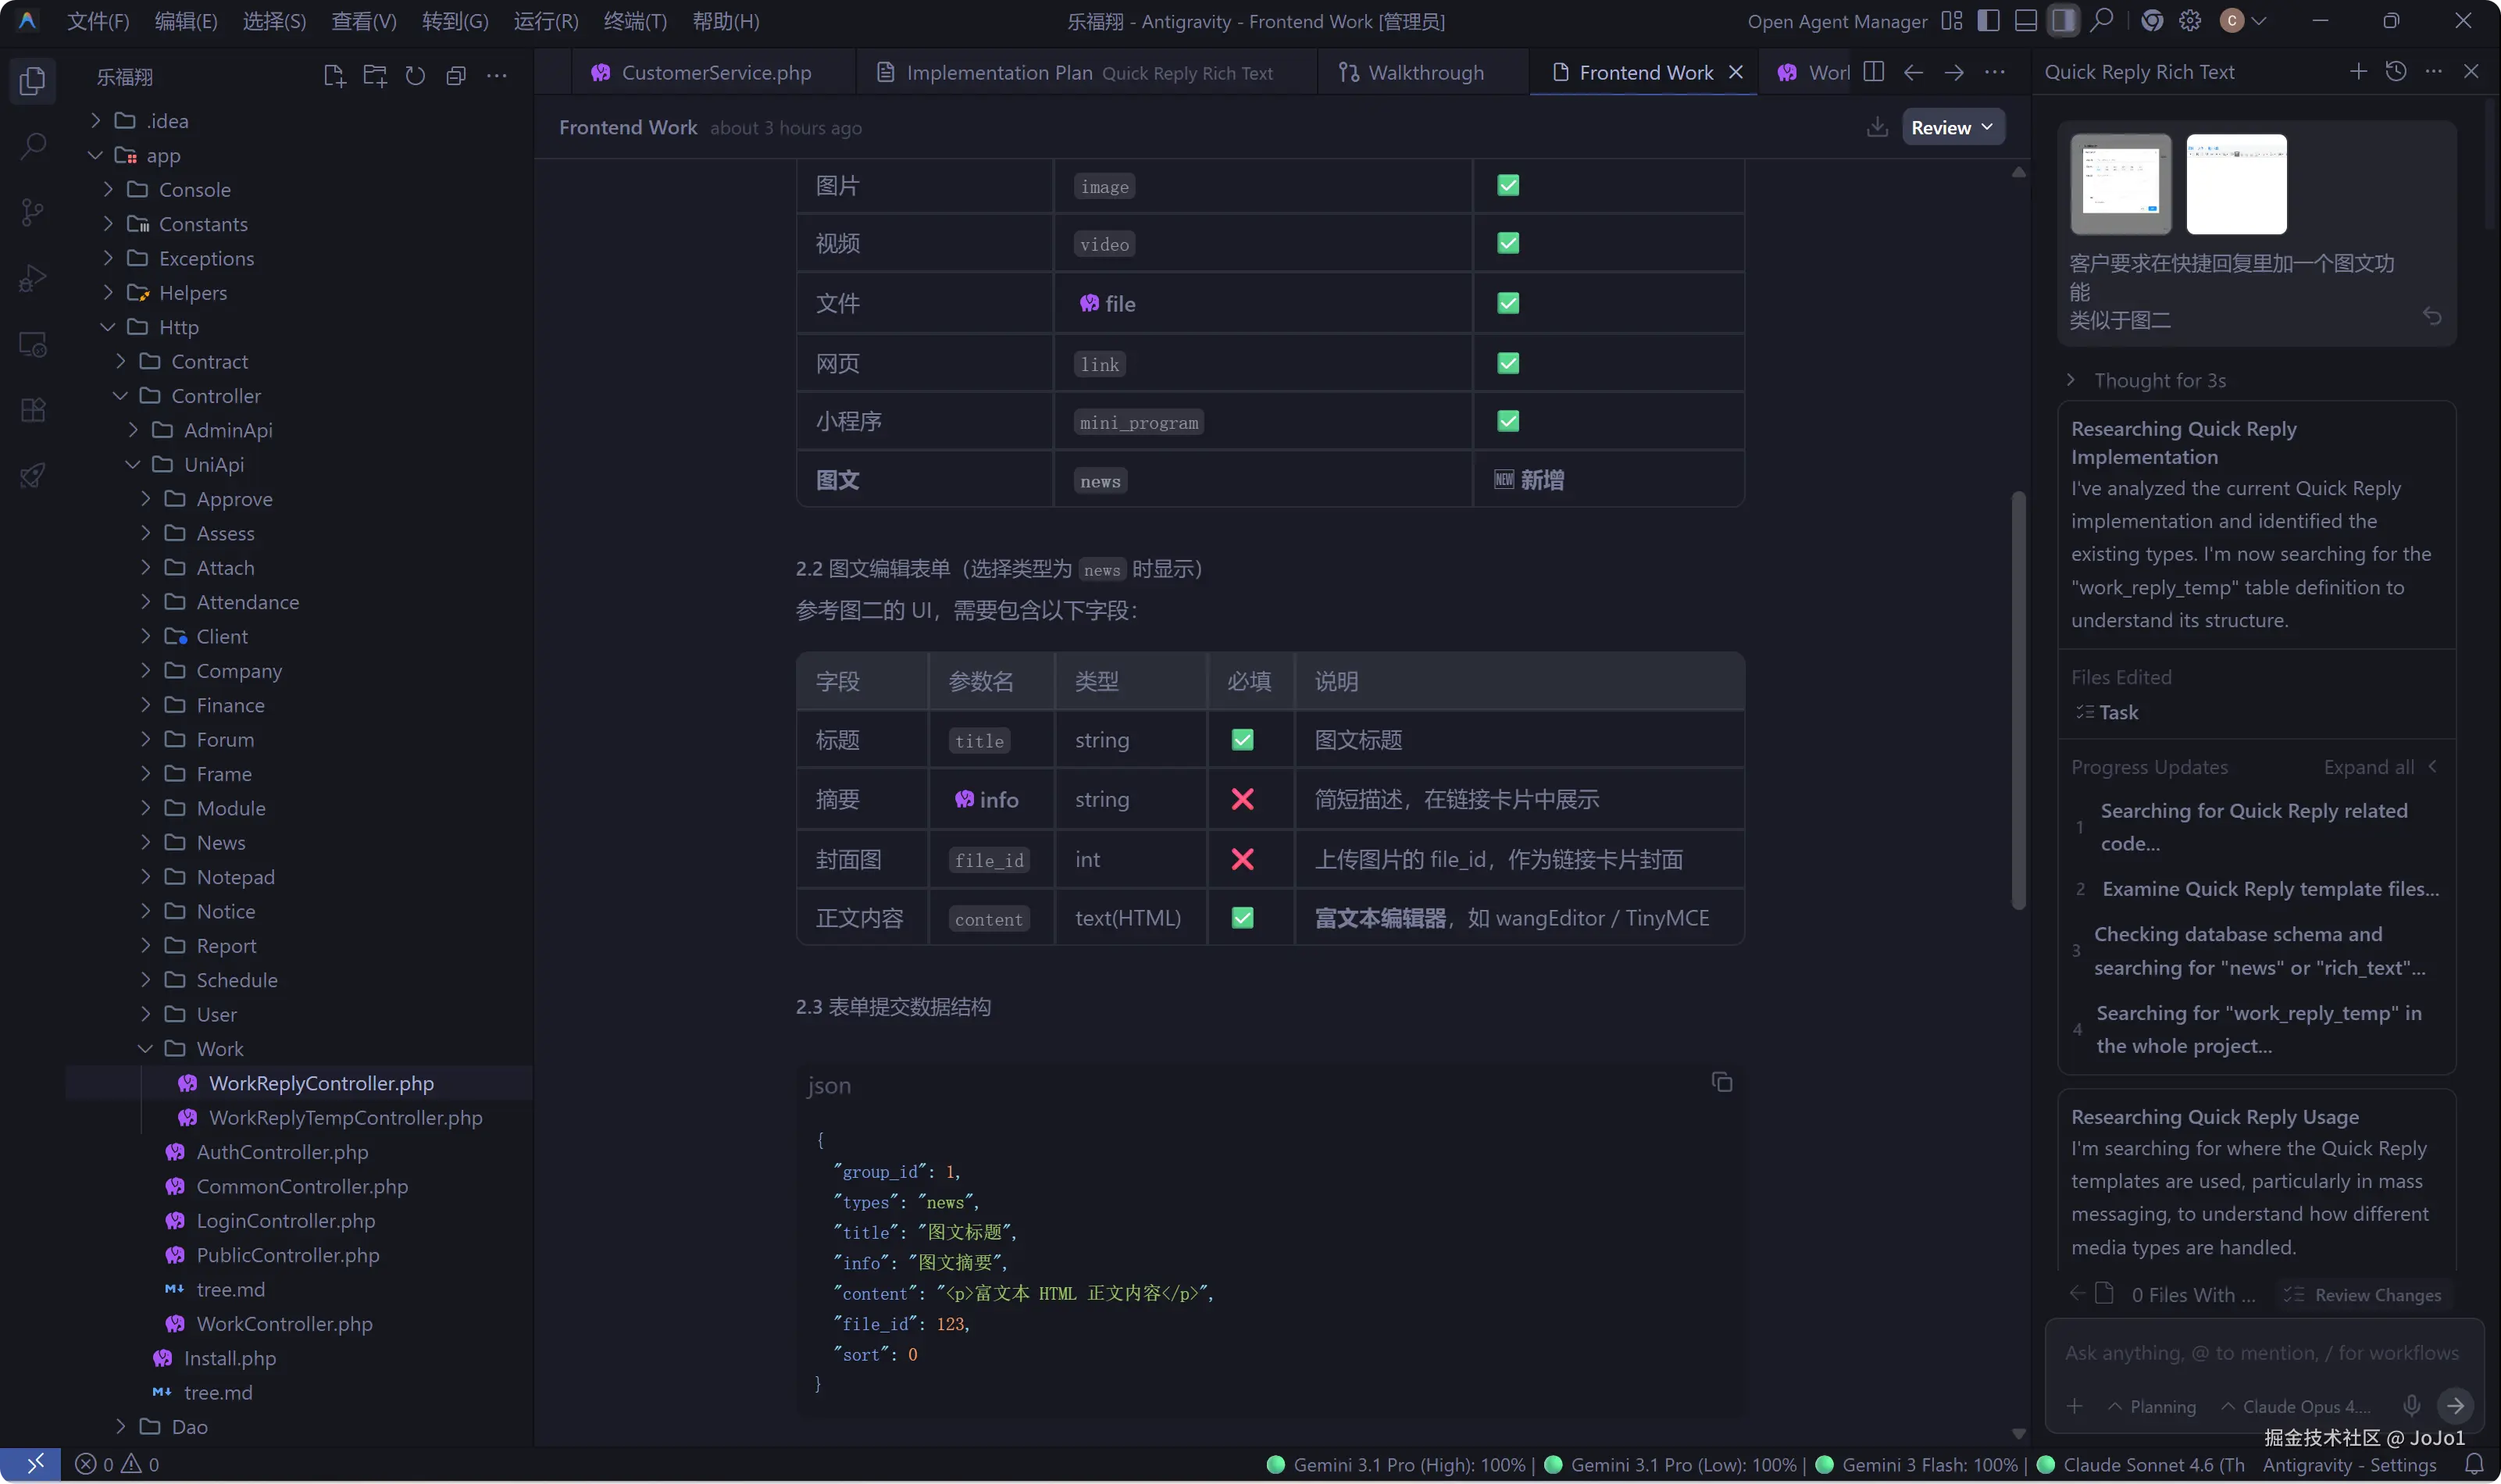Click the first screenshot thumbnail in Quick Reply panel

pyautogui.click(x=2121, y=184)
